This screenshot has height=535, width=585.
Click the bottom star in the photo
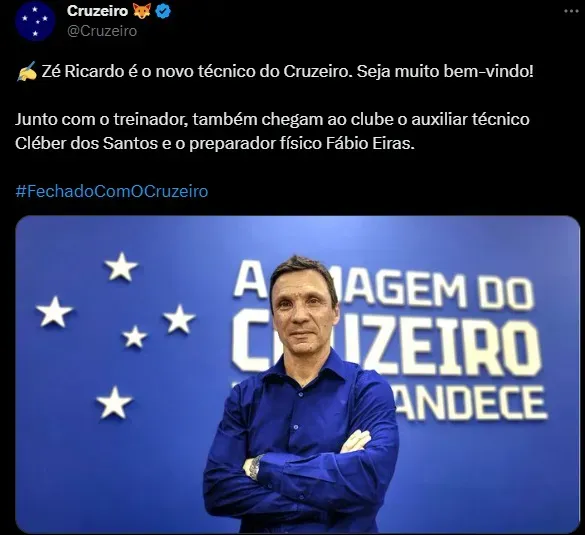click(x=114, y=402)
